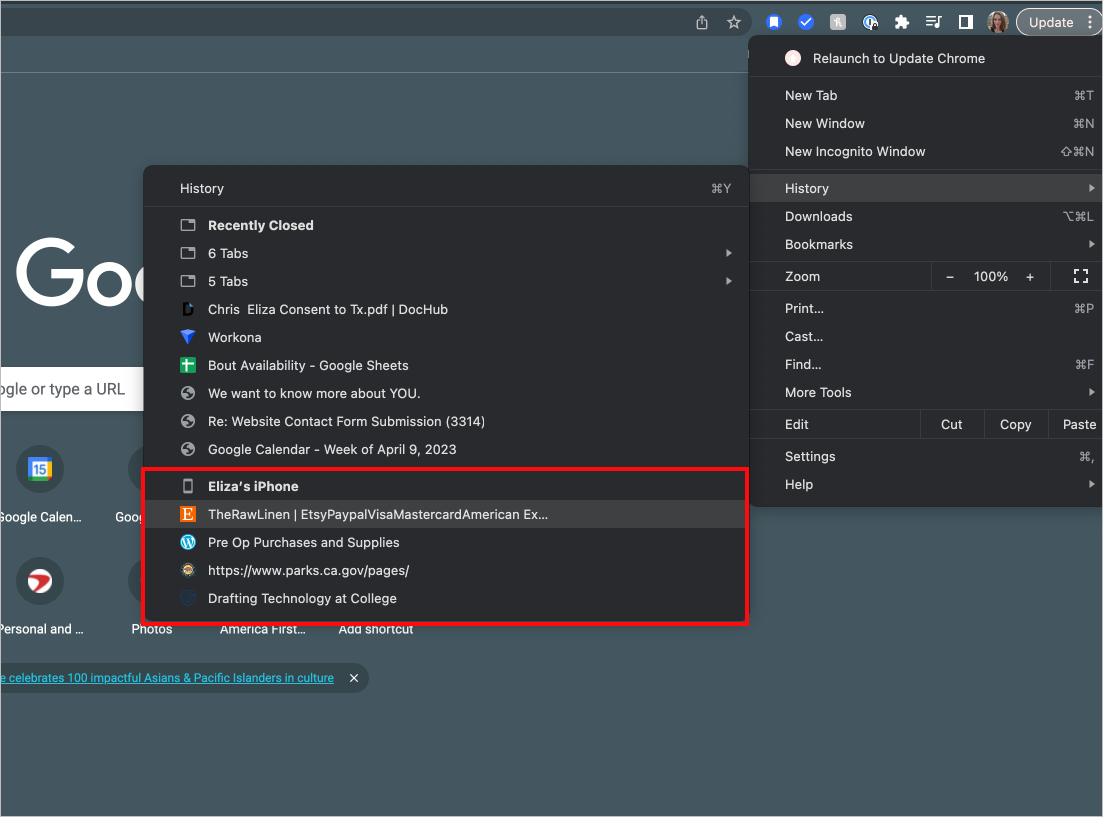Dismiss the promo banner with X
Viewport: 1103px width, 817px height.
[354, 678]
